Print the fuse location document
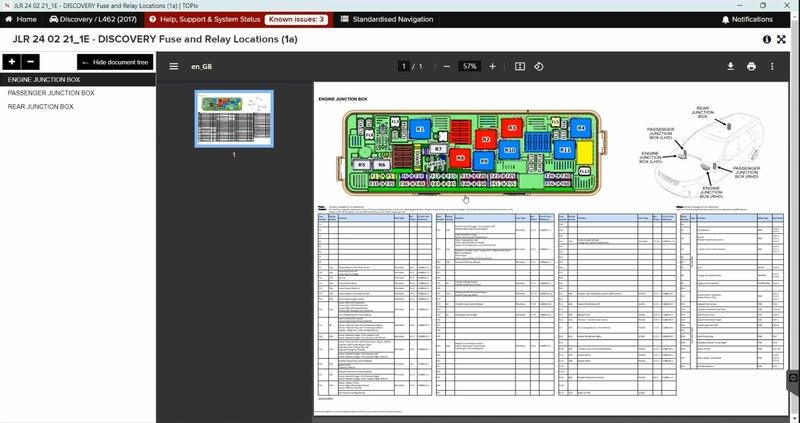Screen dimensions: 800x423 tap(751, 66)
